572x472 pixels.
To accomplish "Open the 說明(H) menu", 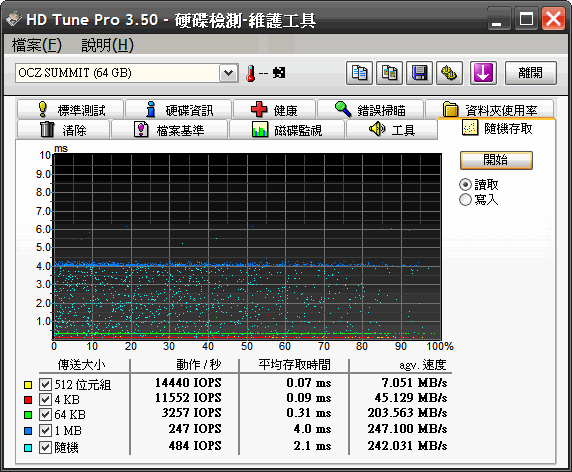I will pos(107,45).
